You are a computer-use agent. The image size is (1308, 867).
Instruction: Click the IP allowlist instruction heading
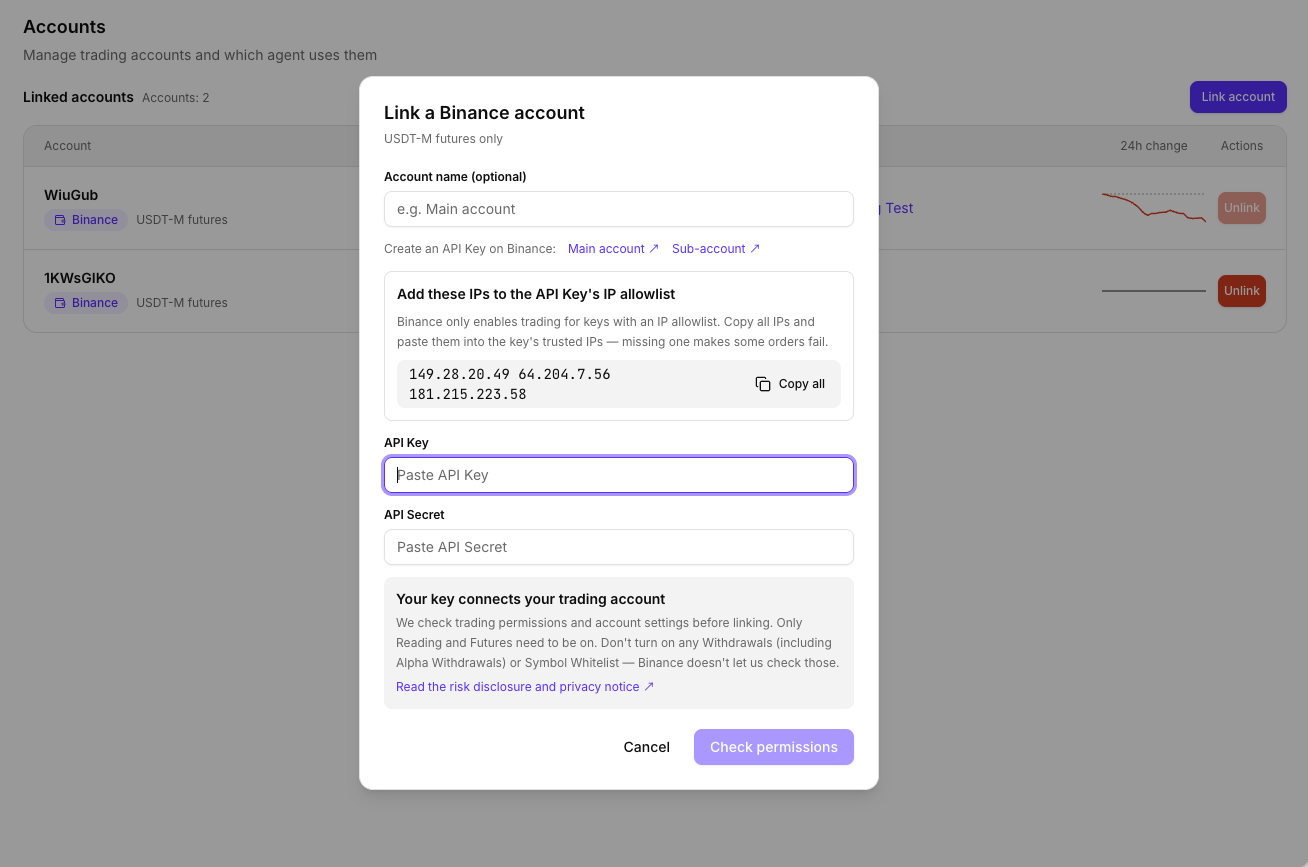(x=536, y=294)
